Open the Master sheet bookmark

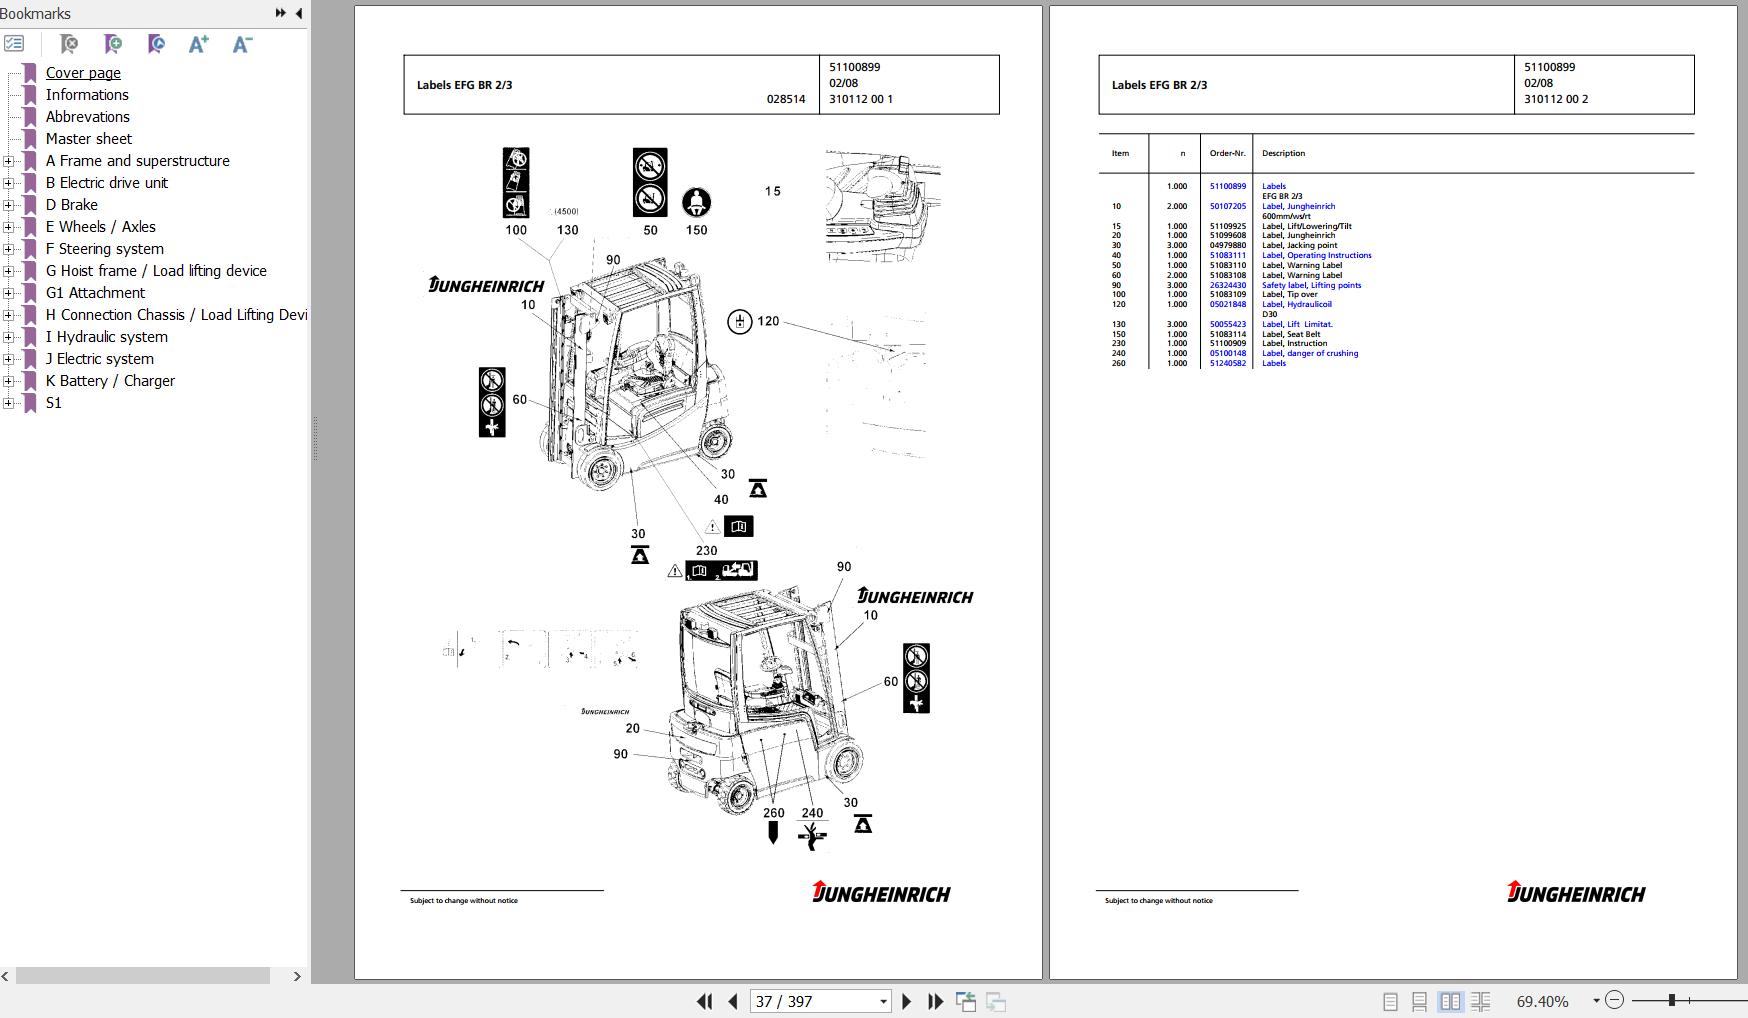(x=88, y=139)
